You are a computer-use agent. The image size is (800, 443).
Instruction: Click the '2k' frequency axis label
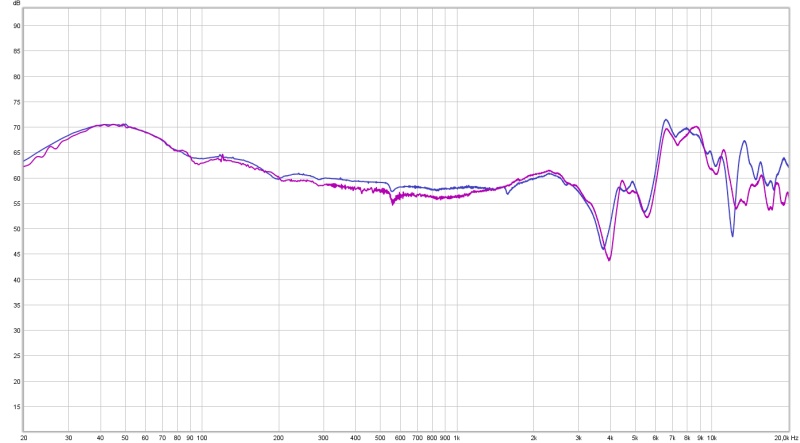534,437
